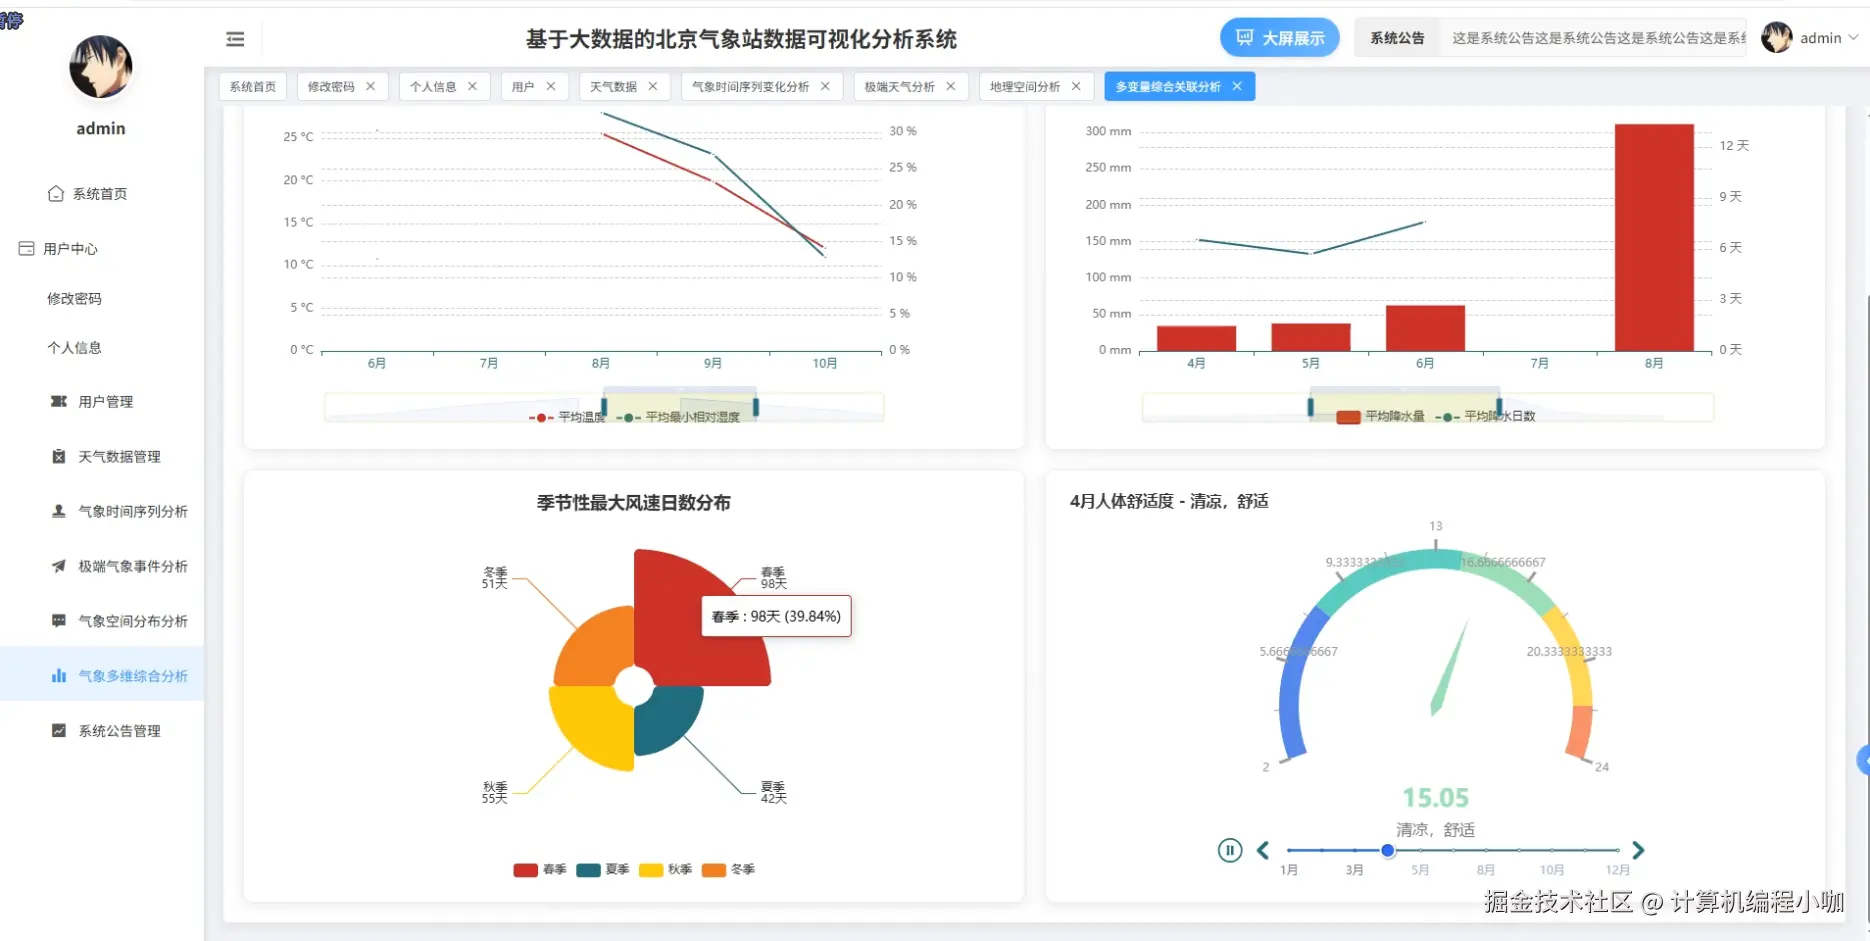Open 天气数据管理 sidebar icon
The image size is (1870, 941).
(x=59, y=457)
